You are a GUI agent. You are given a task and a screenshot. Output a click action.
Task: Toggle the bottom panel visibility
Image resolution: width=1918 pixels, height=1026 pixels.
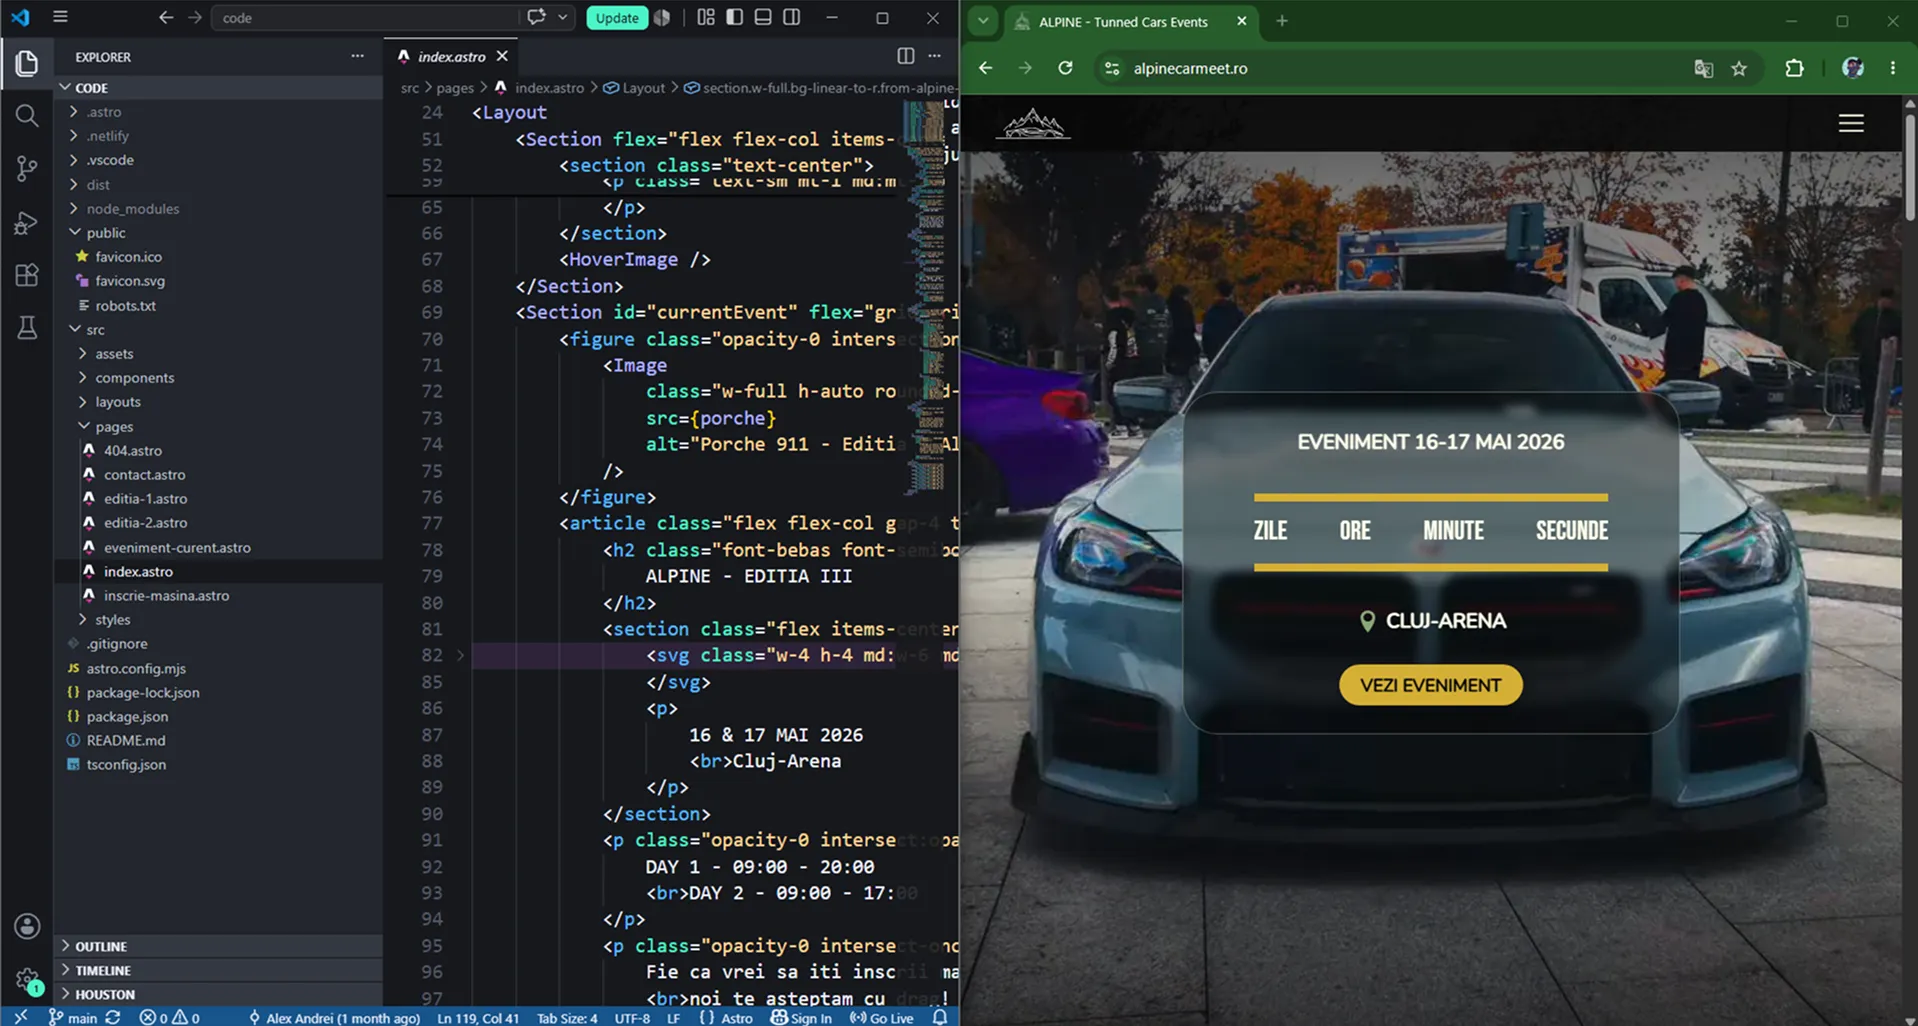763,17
